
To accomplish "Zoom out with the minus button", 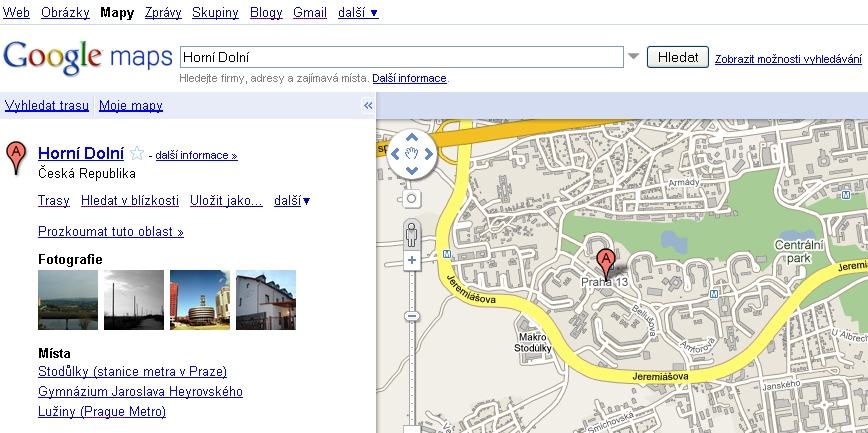I will [411, 316].
